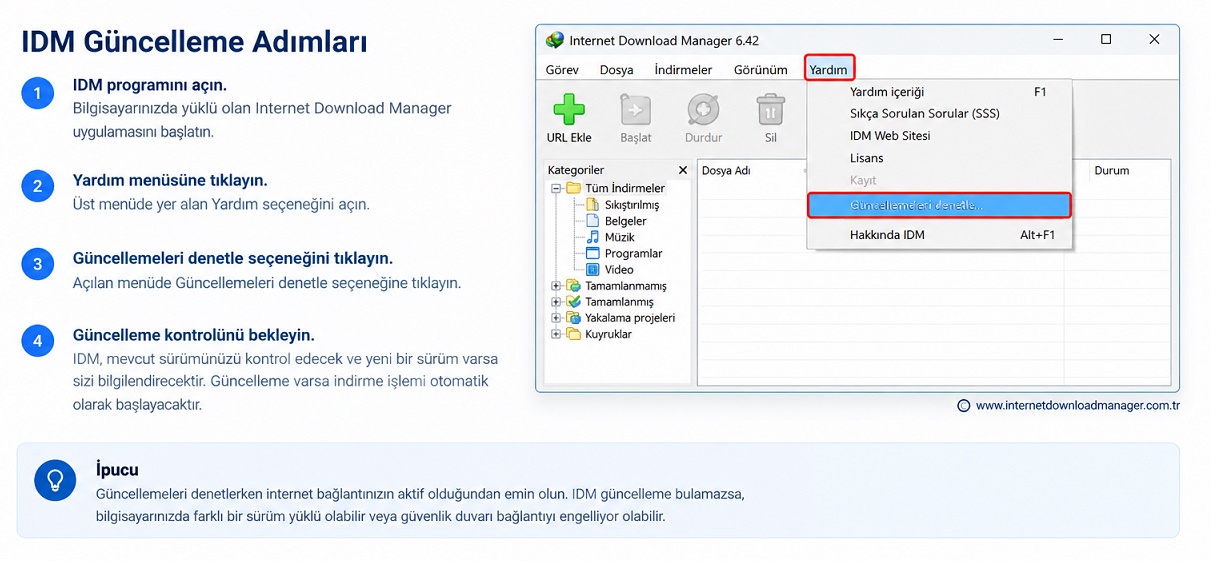
Task: Click 'Güncelleme kontrolünü bekleyin.' step title
Action: coord(194,335)
